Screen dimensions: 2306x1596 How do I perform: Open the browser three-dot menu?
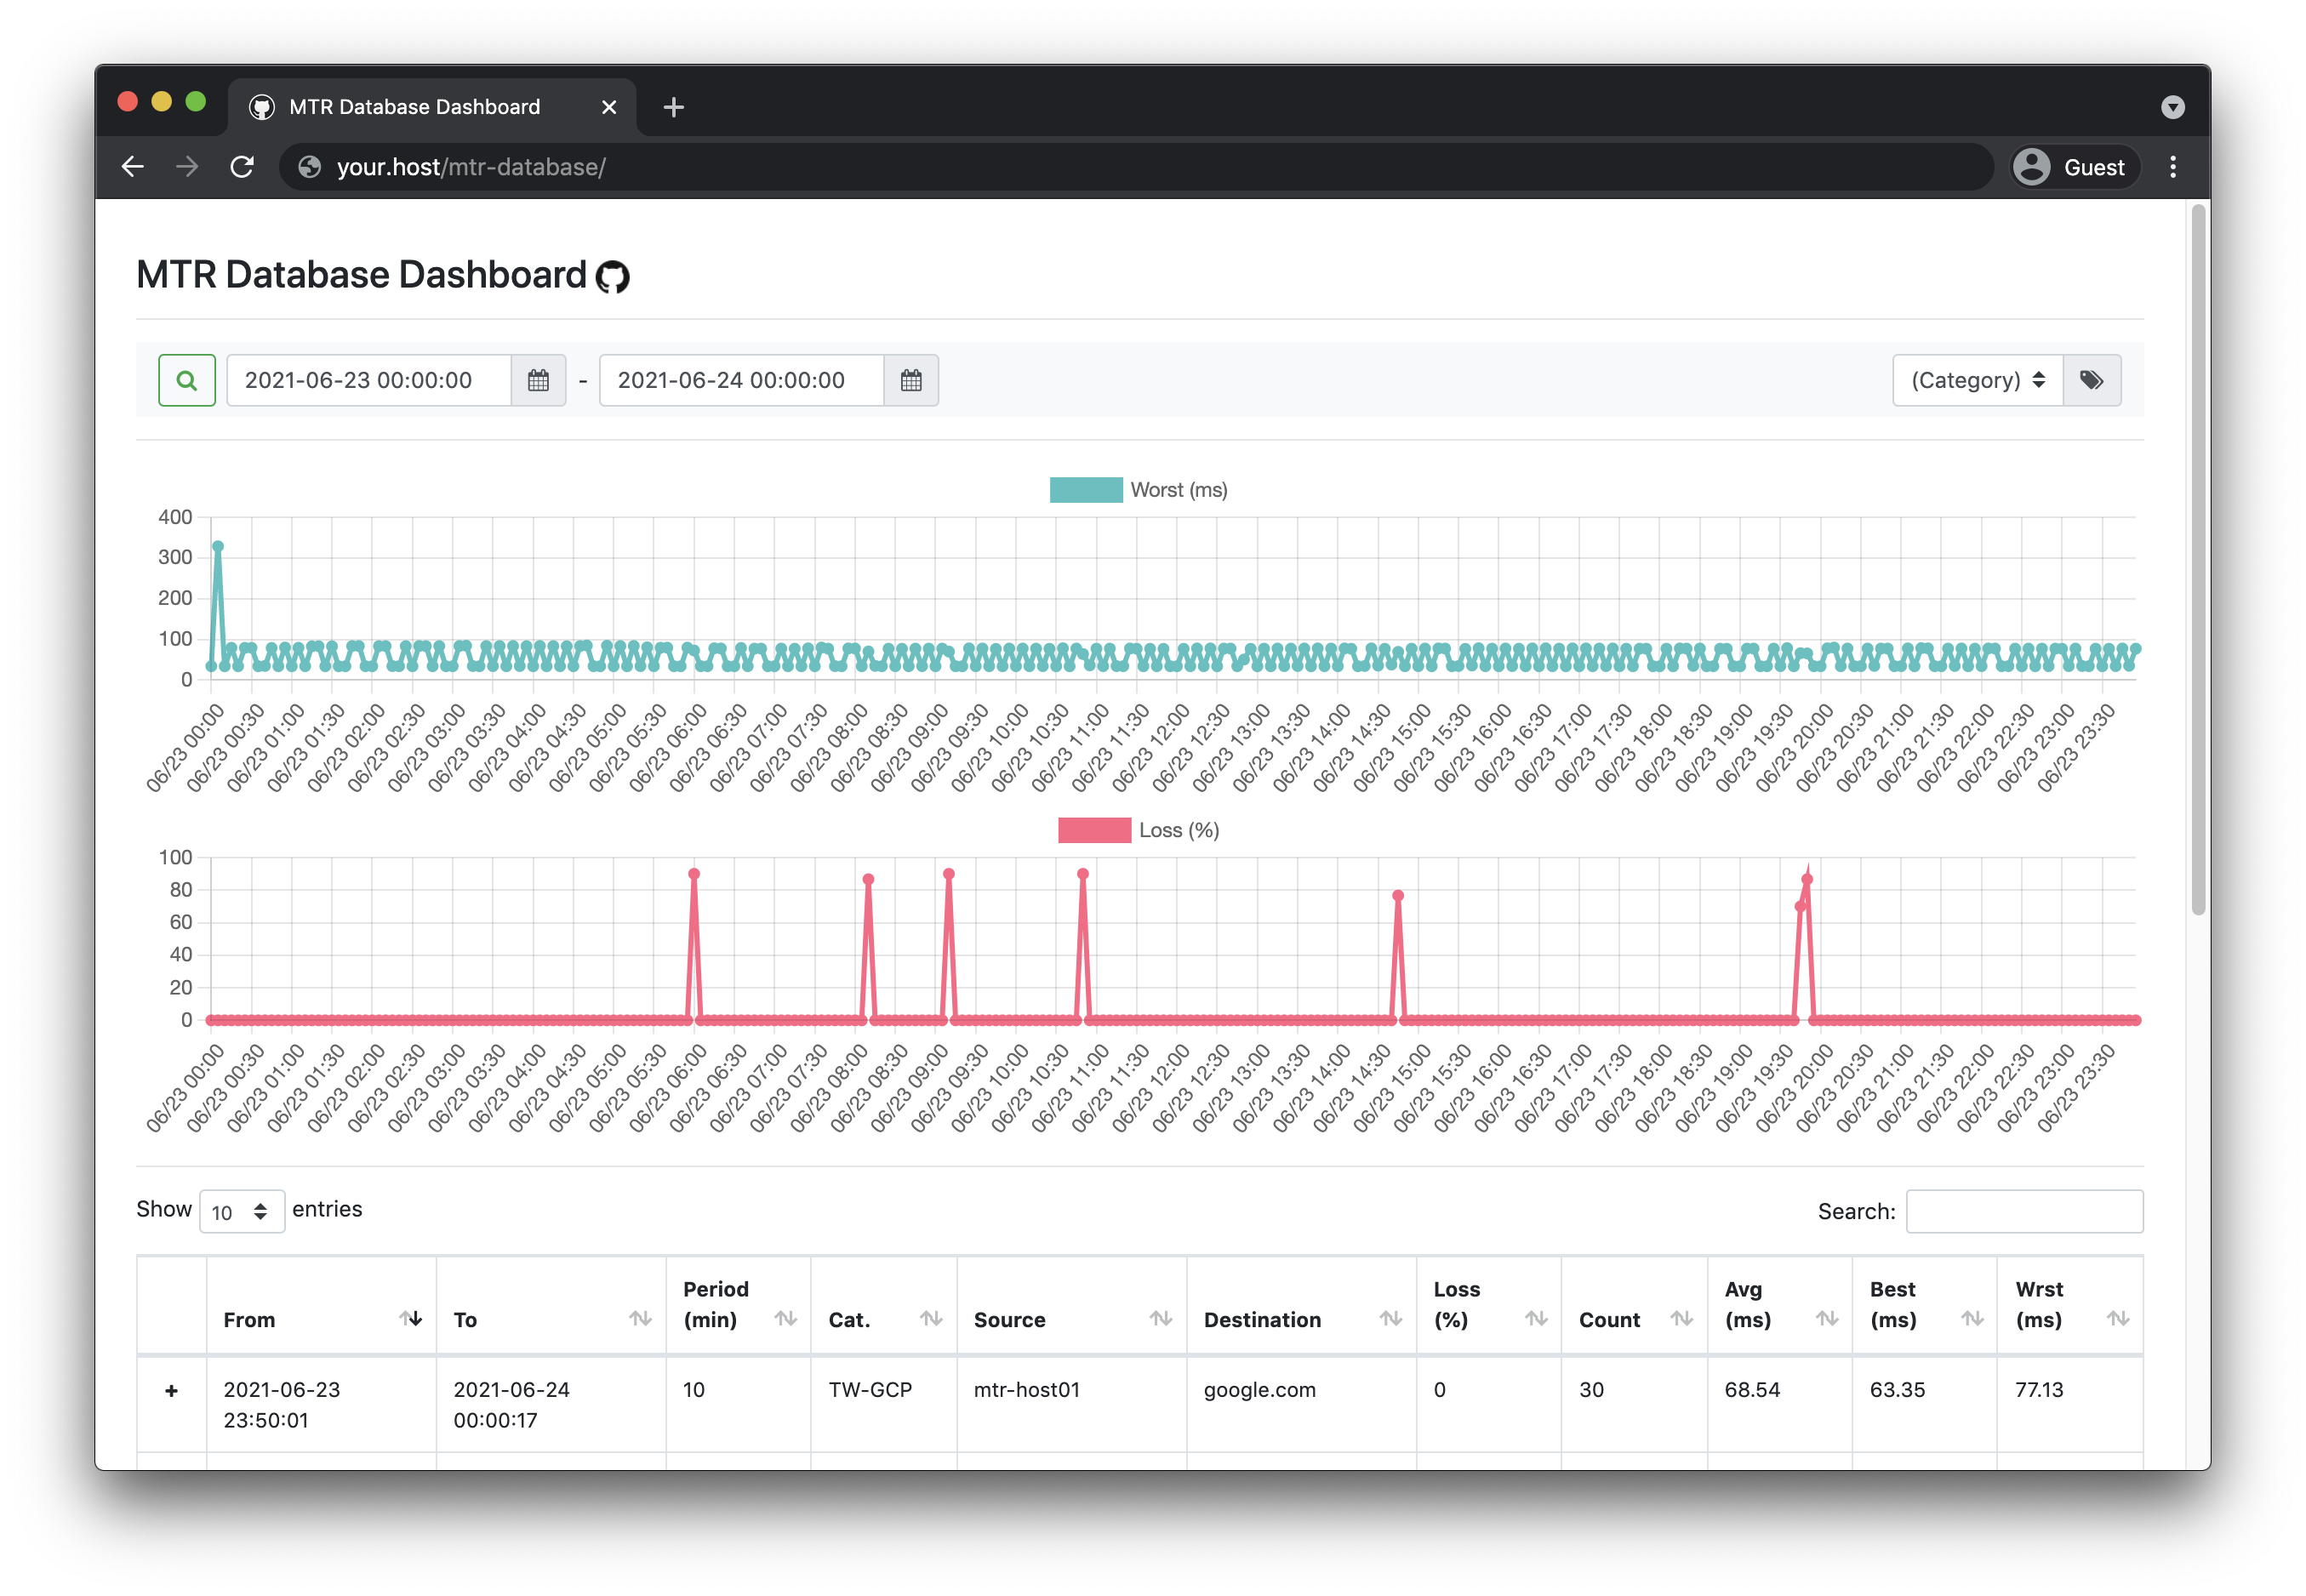(2172, 167)
